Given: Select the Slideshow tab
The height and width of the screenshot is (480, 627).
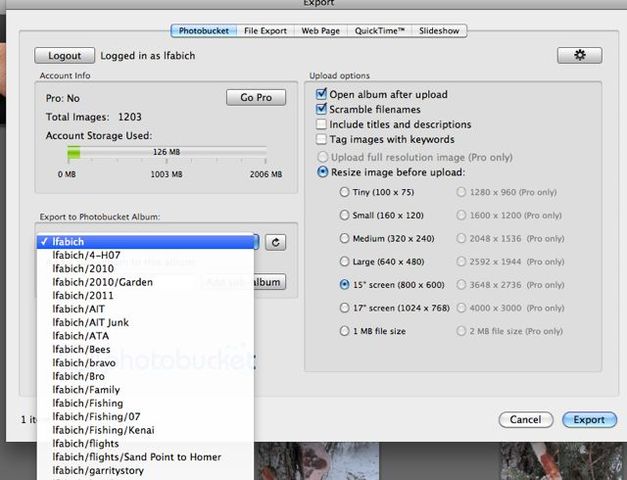Looking at the screenshot, I should [439, 31].
